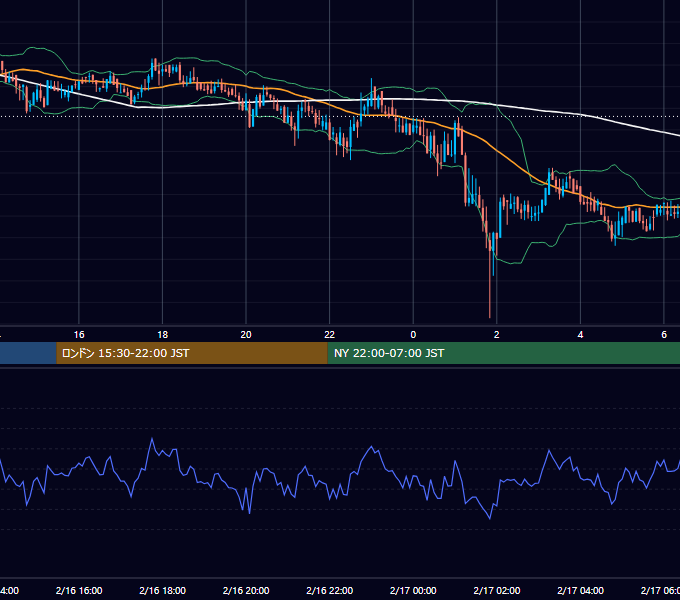680x600 pixels.
Task: Click the 2/16 22:00 time label
Action: [330, 590]
